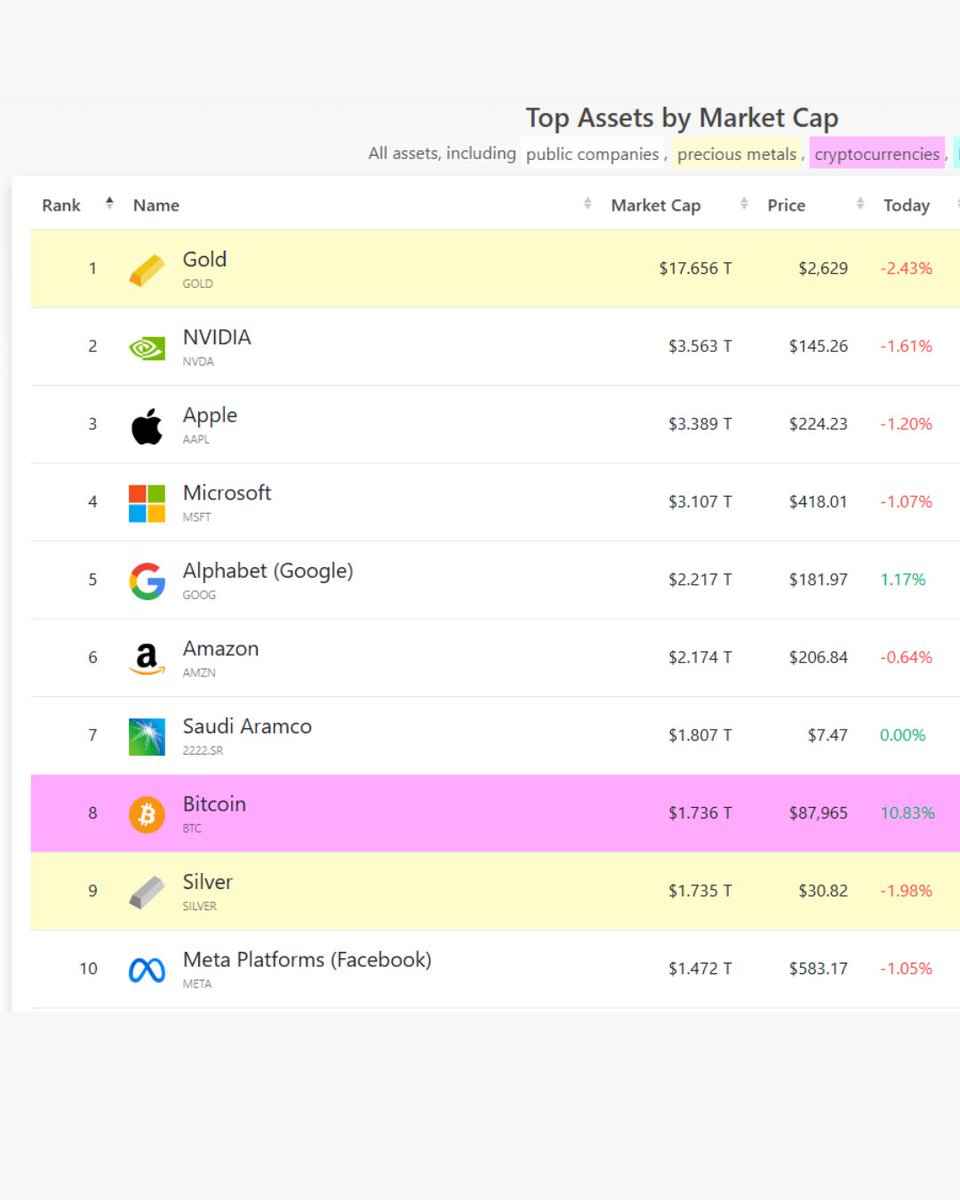The width and height of the screenshot is (960, 1200).
Task: Filter by cryptocurrencies tag
Action: [877, 154]
